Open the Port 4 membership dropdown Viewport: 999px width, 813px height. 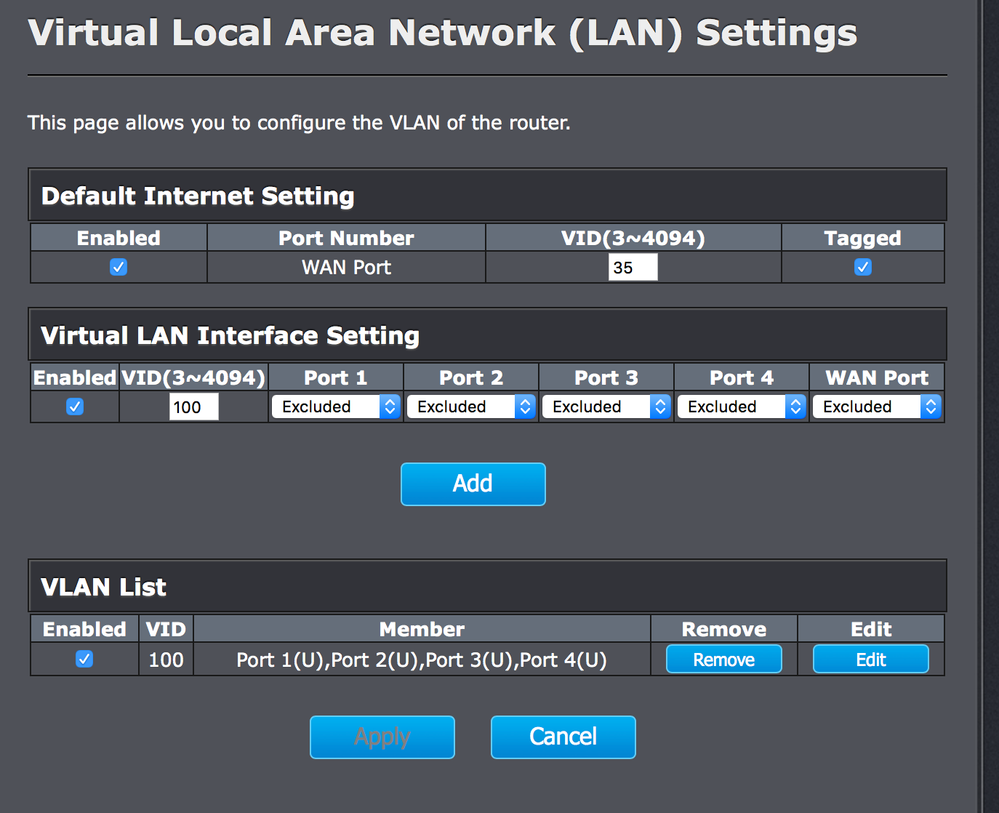click(x=741, y=406)
